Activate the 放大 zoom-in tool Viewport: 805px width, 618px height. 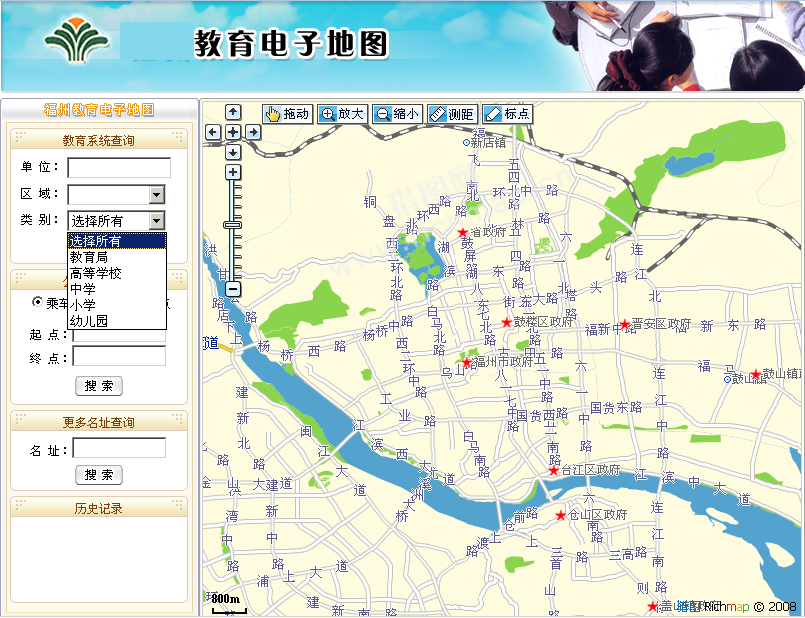(344, 113)
